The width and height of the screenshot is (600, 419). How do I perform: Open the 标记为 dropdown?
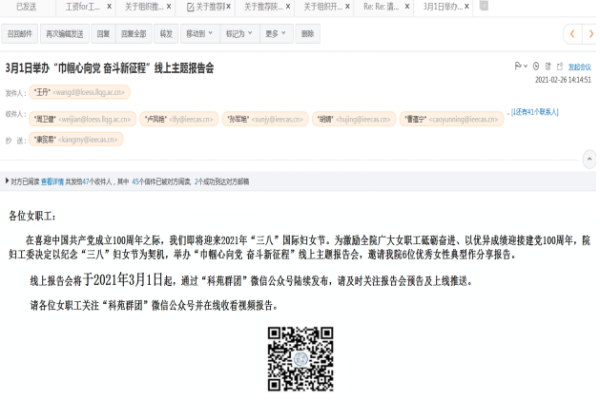point(238,33)
